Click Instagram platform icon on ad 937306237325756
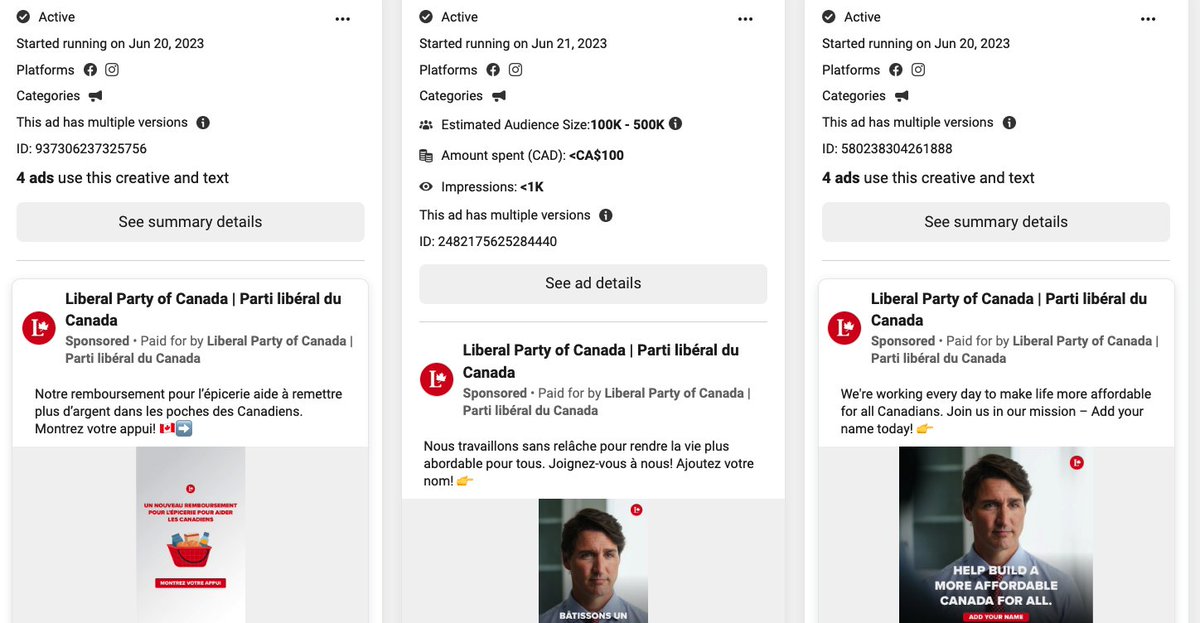The image size is (1200, 623). (x=112, y=70)
